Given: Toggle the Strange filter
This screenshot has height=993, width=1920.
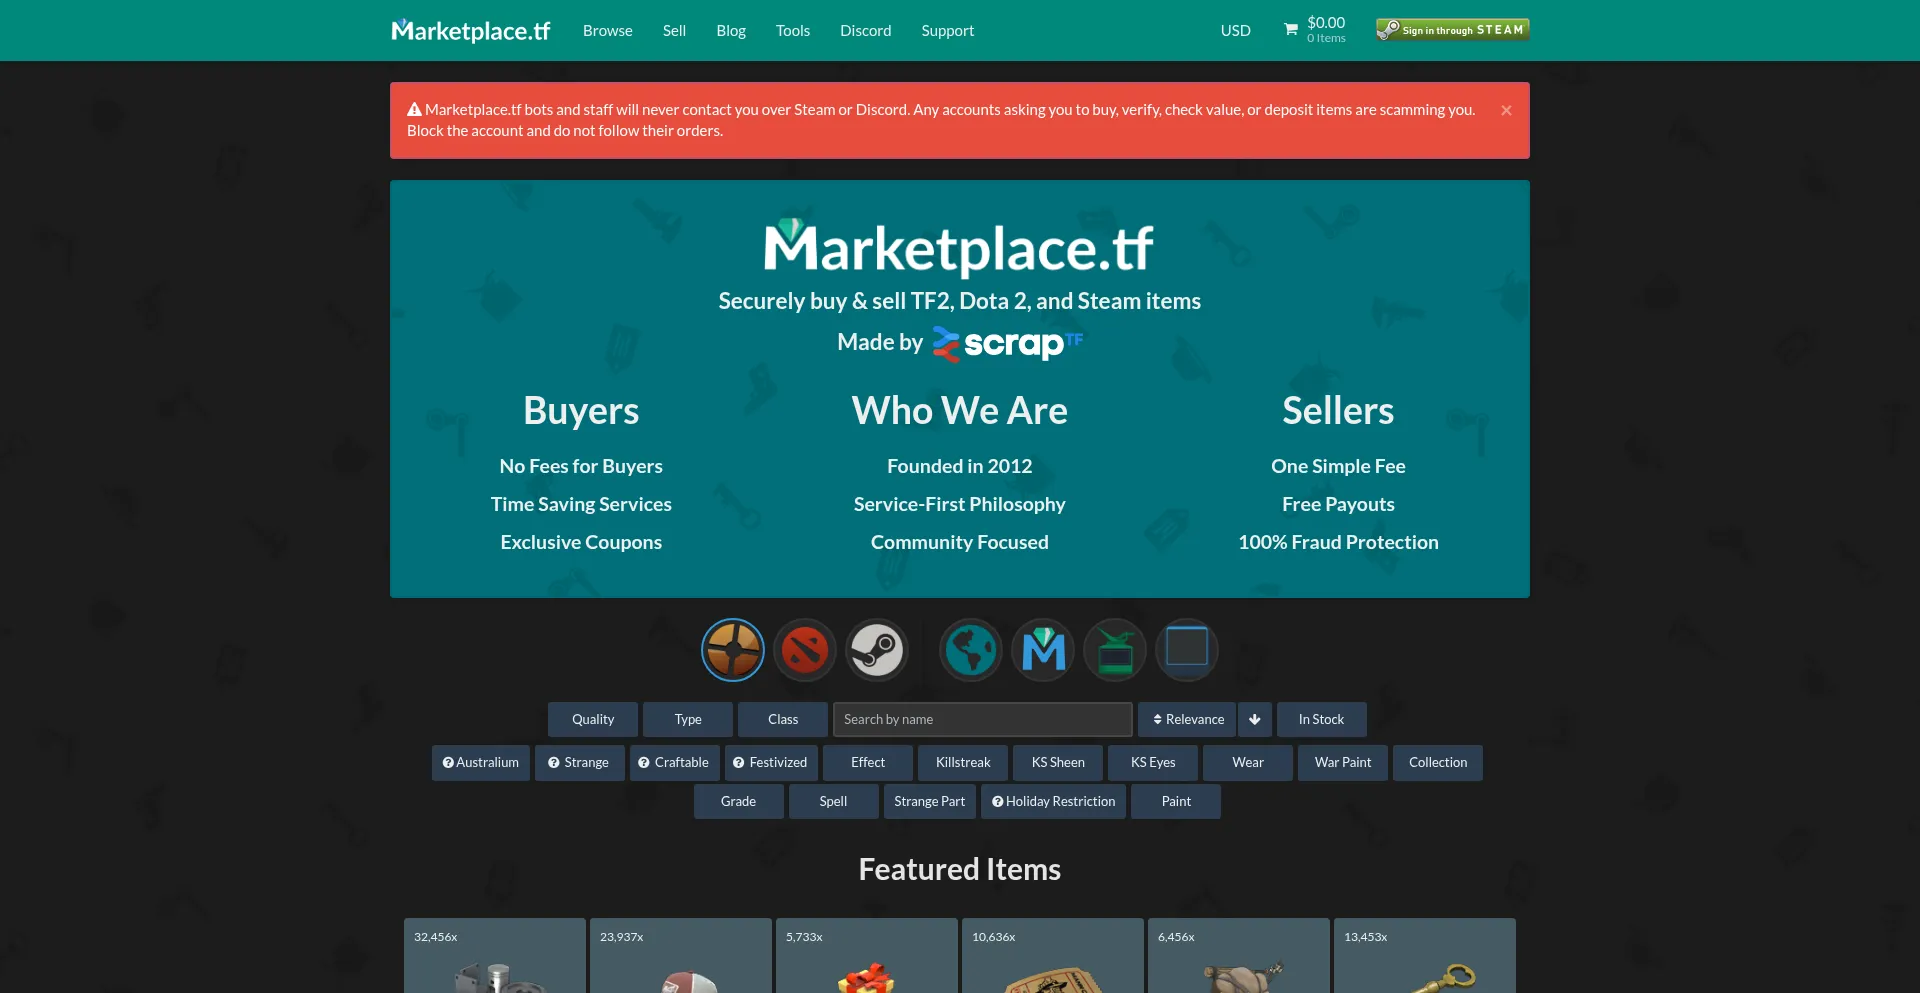Looking at the screenshot, I should (579, 762).
